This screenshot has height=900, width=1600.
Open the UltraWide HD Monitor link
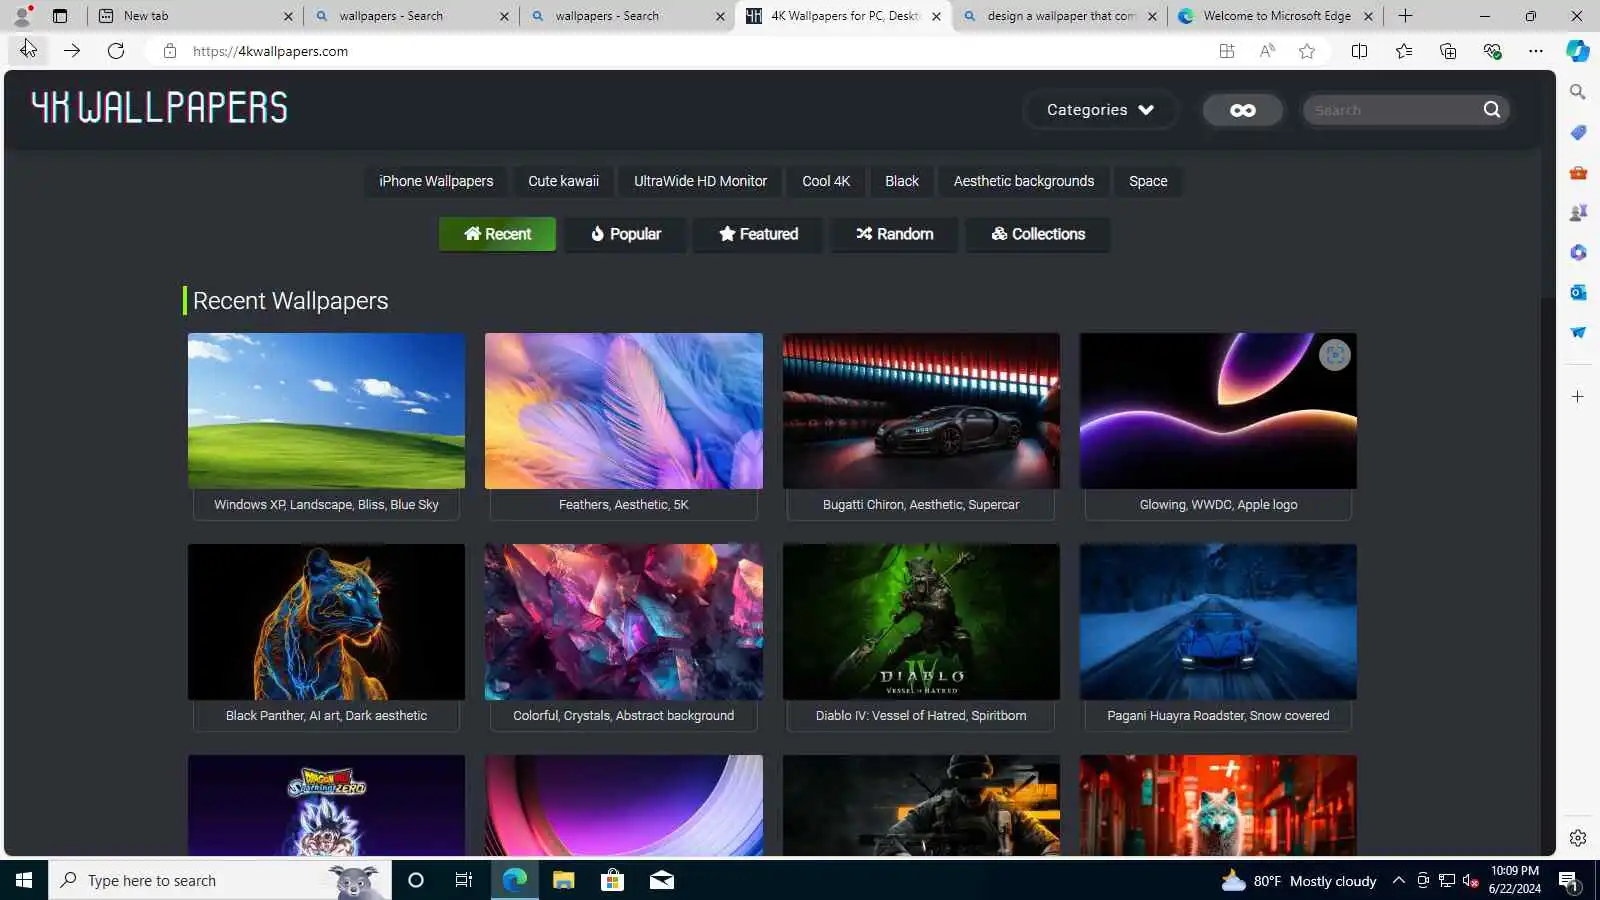[700, 181]
